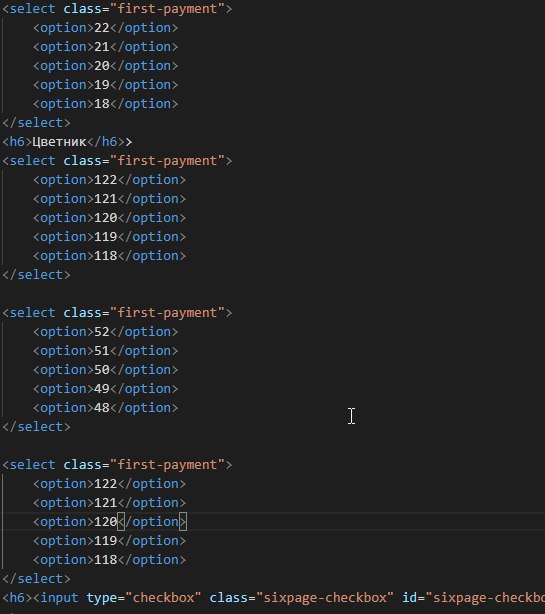Click the option value 50
This screenshot has width=545, height=614.
102,370
